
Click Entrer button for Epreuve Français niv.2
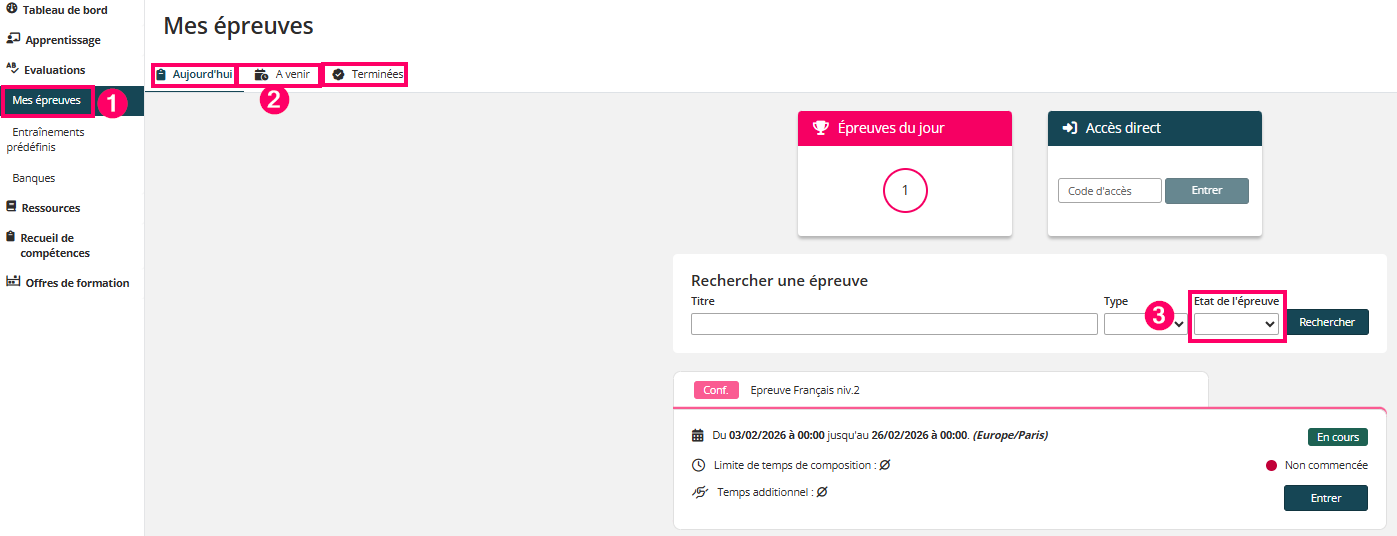[x=1325, y=498]
